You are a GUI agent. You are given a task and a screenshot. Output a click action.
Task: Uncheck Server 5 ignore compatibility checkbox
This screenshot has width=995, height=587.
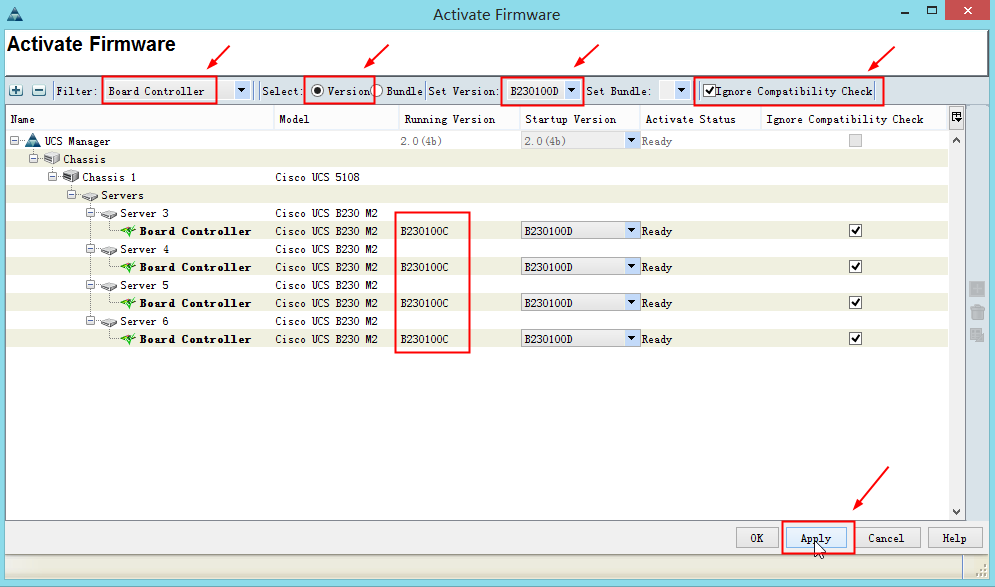[855, 303]
